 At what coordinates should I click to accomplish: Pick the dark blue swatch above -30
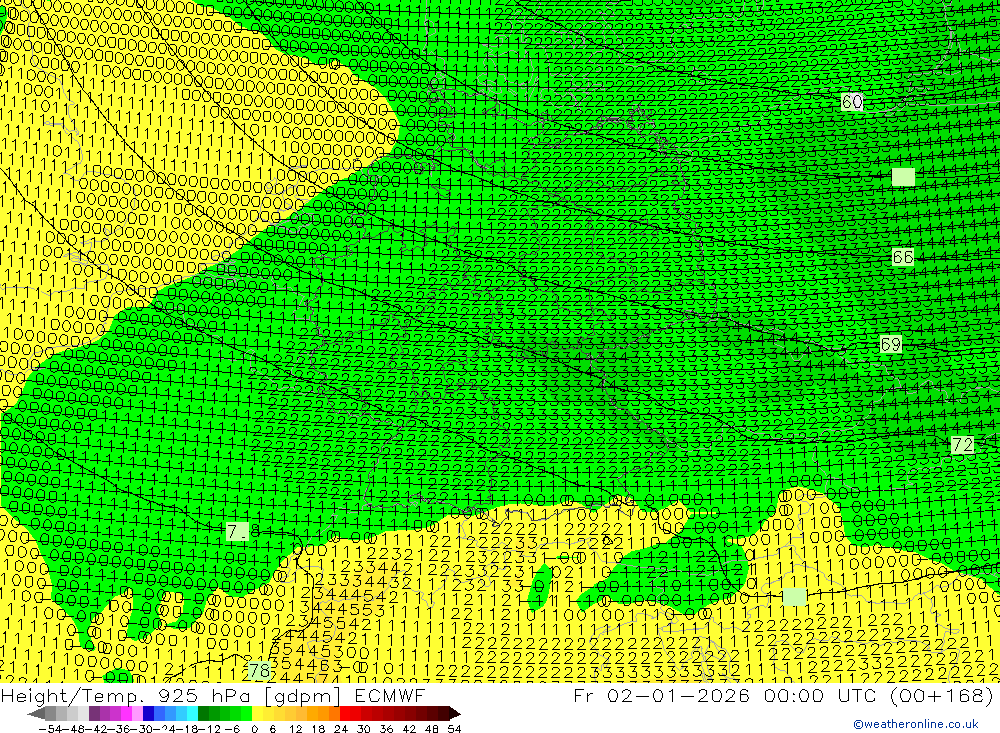(148, 713)
